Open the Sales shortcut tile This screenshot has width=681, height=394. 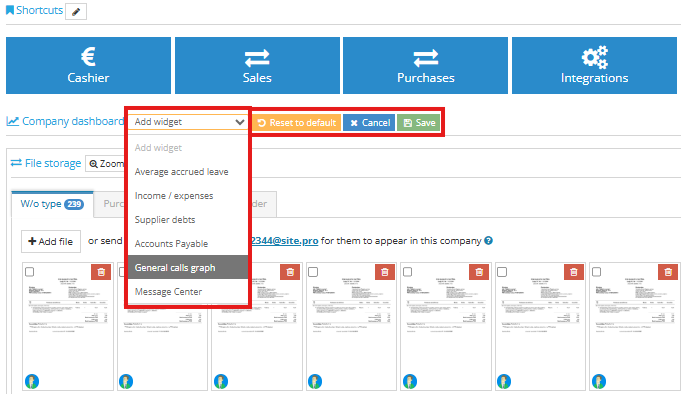257,65
